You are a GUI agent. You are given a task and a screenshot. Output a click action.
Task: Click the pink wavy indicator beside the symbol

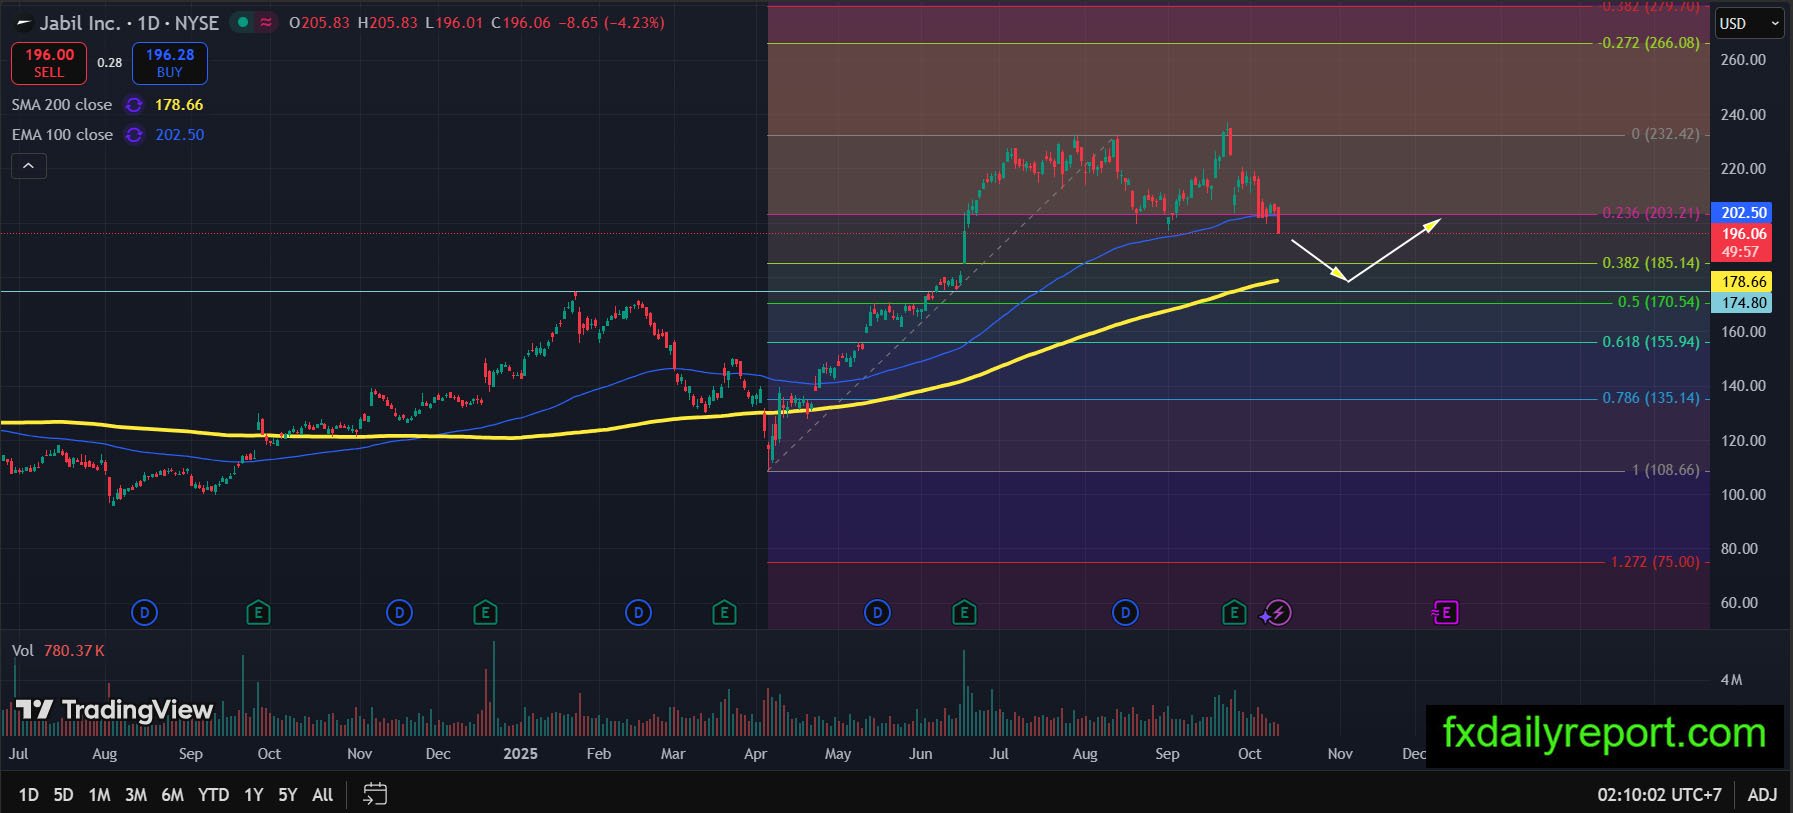tap(266, 22)
